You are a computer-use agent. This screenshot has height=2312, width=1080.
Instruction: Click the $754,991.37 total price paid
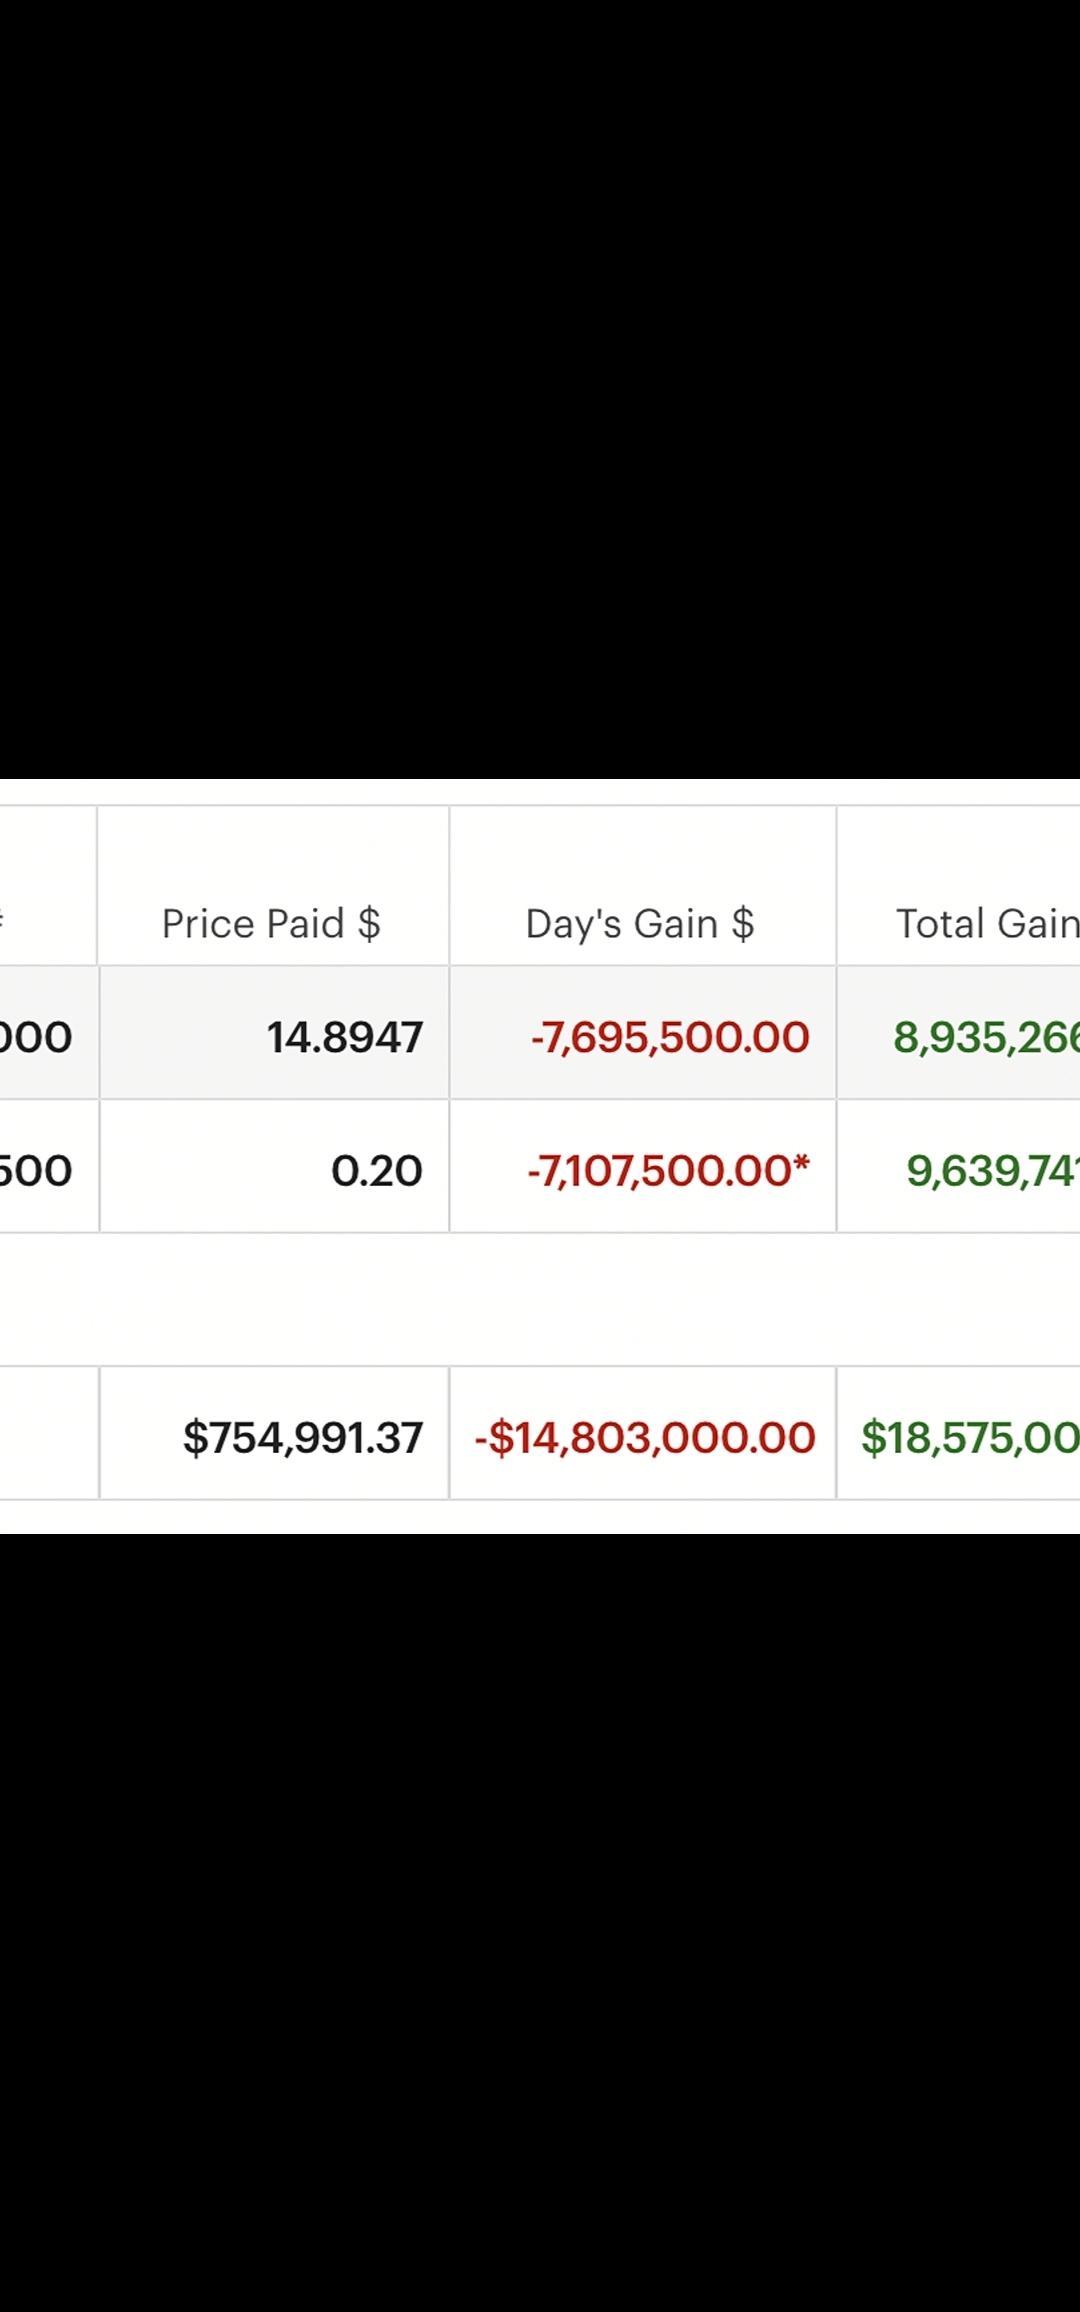303,1437
